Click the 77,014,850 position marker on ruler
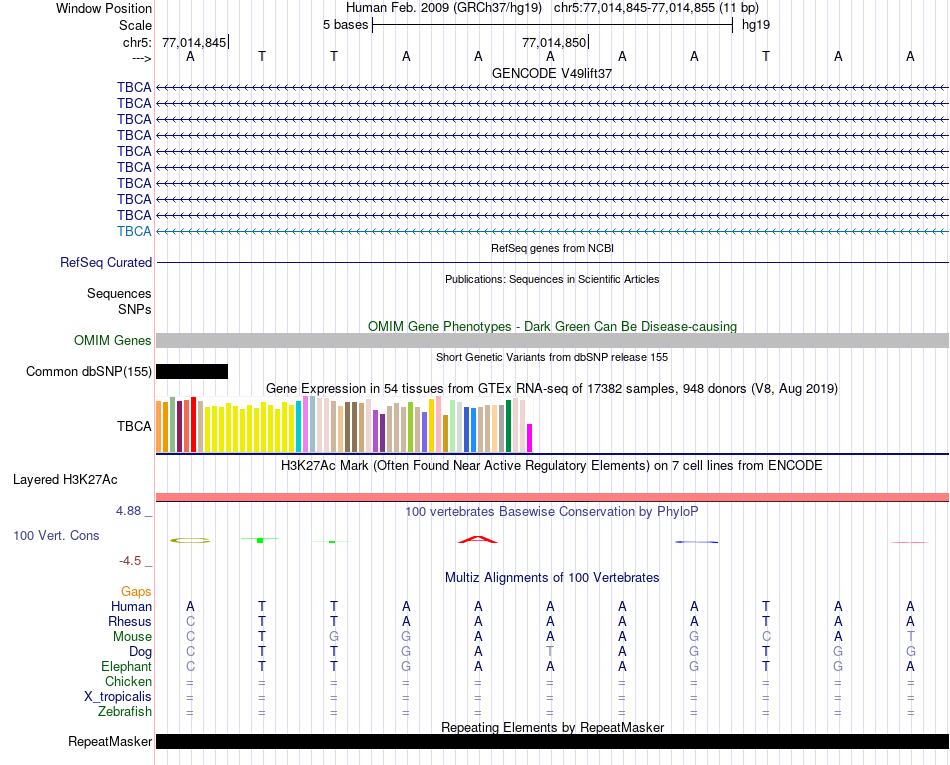Image resolution: width=950 pixels, height=765 pixels. [x=555, y=42]
